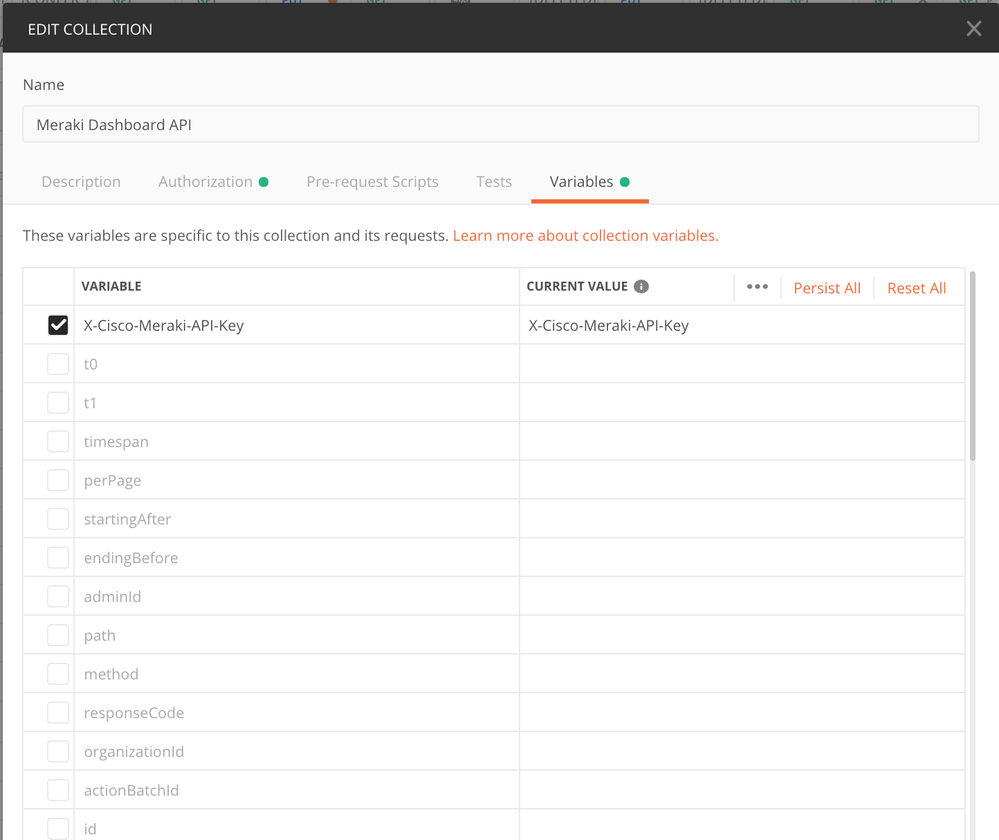This screenshot has height=840, width=999.
Task: Toggle the startingAfter variable checkbox
Action: click(58, 519)
